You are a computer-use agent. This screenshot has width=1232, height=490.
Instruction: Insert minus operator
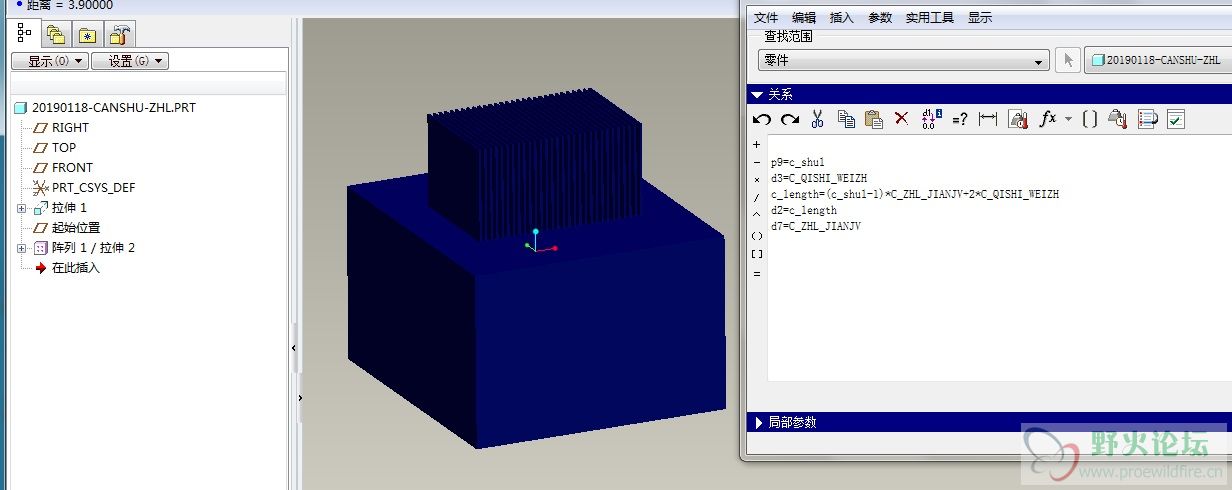tap(756, 163)
